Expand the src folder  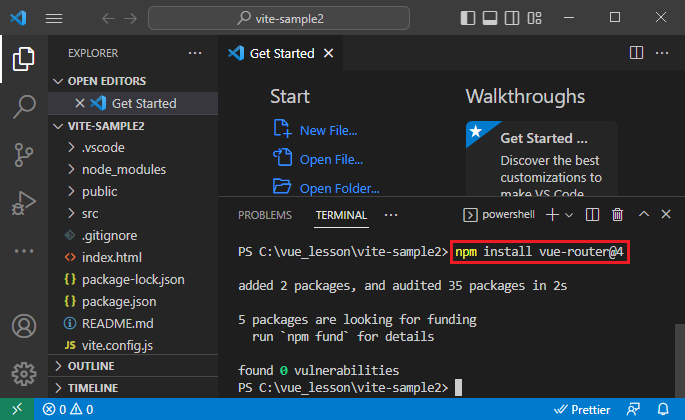(x=133, y=214)
